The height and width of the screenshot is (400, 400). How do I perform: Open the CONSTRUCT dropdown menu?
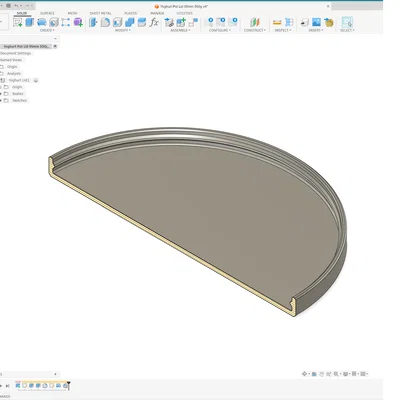[x=255, y=30]
